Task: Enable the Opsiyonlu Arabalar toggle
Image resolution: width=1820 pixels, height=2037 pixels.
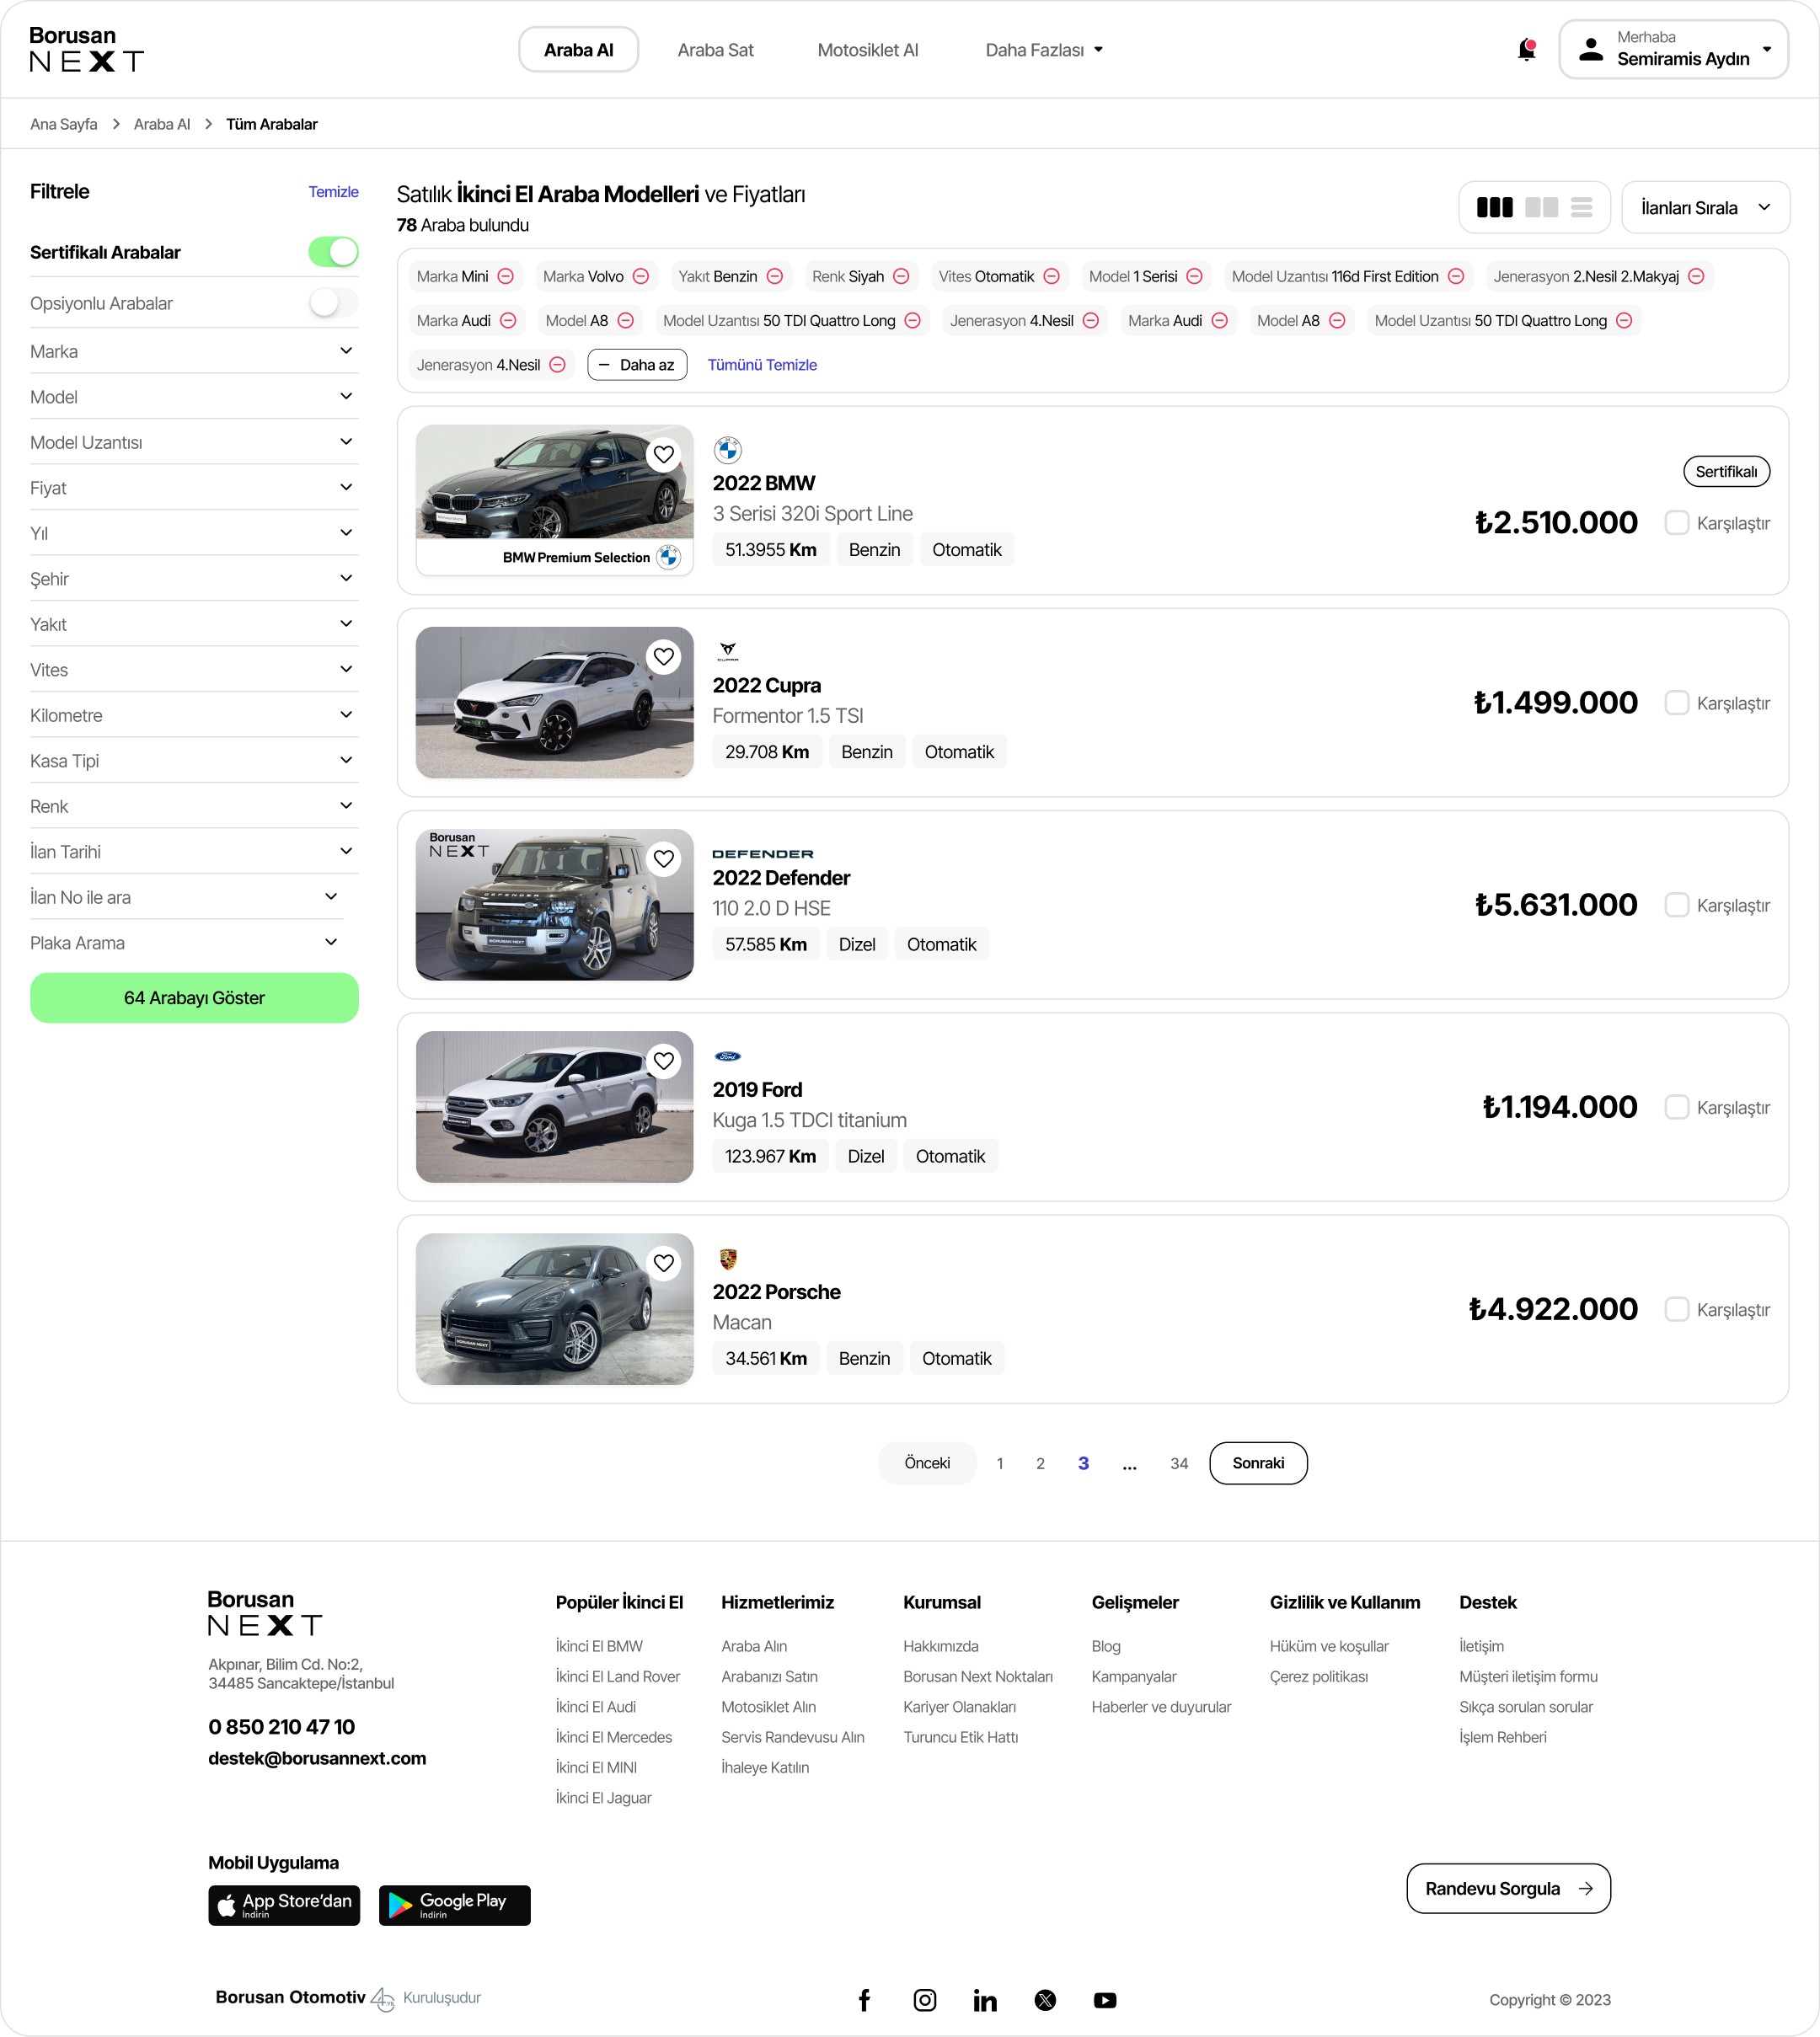Action: (x=333, y=303)
